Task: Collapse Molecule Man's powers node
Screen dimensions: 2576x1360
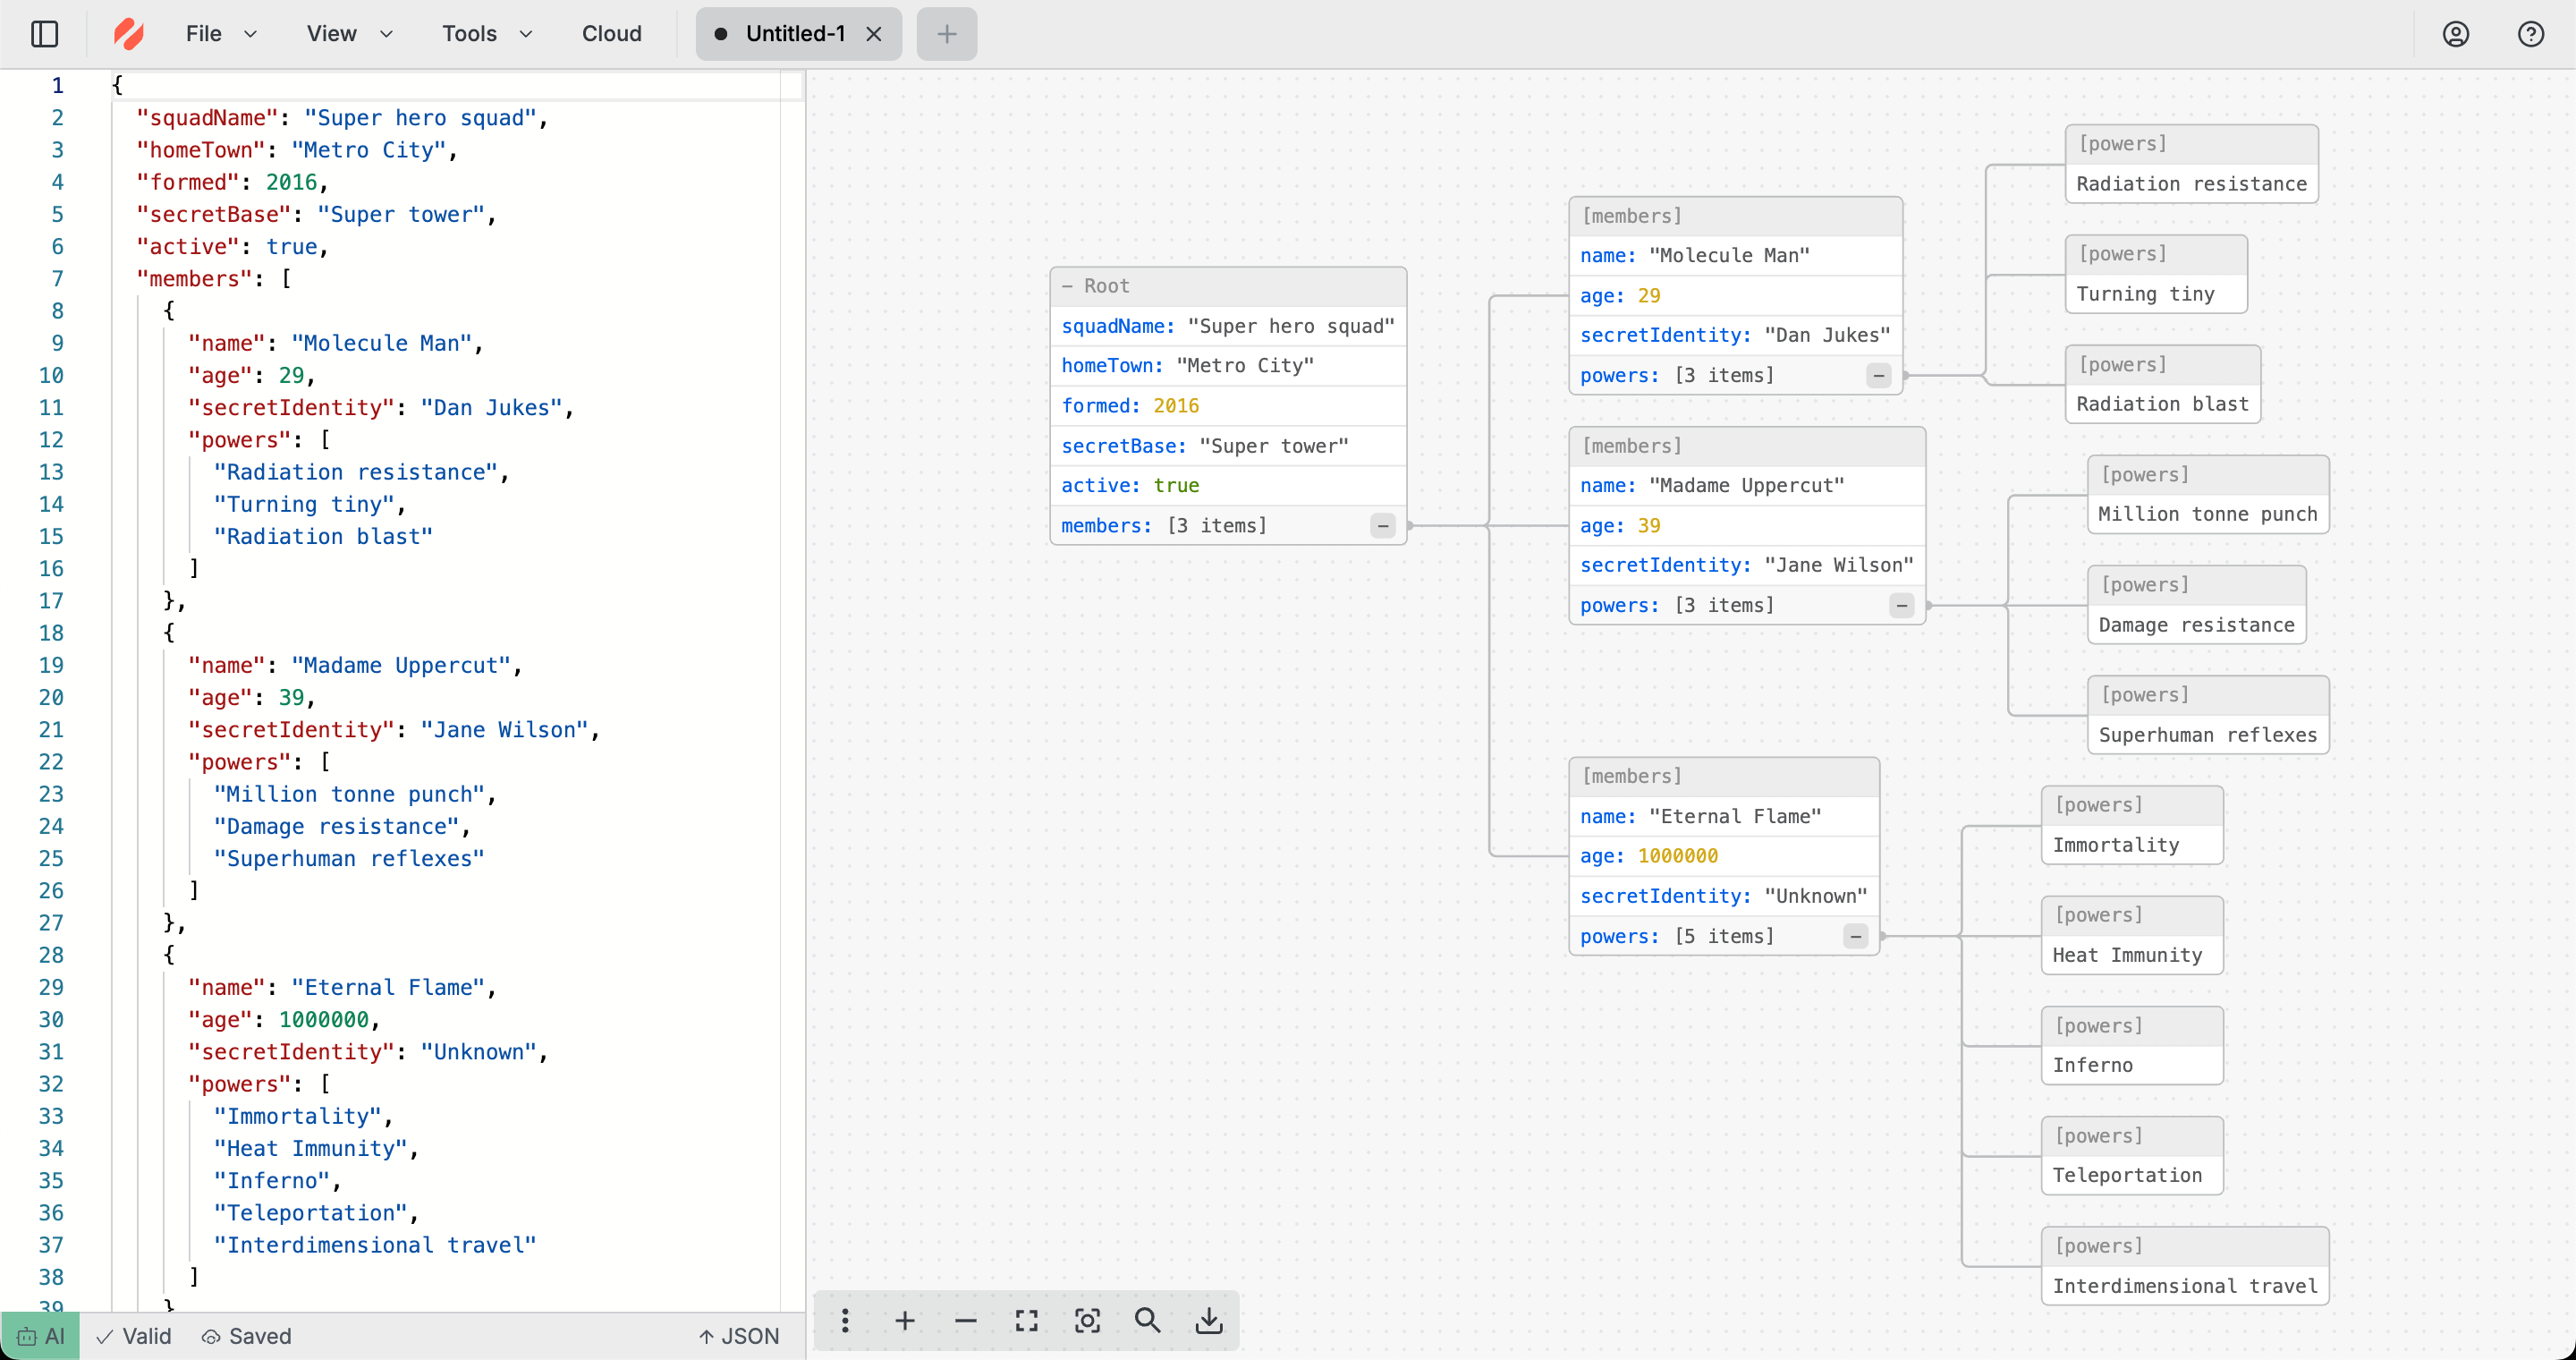Action: pyautogui.click(x=1877, y=375)
